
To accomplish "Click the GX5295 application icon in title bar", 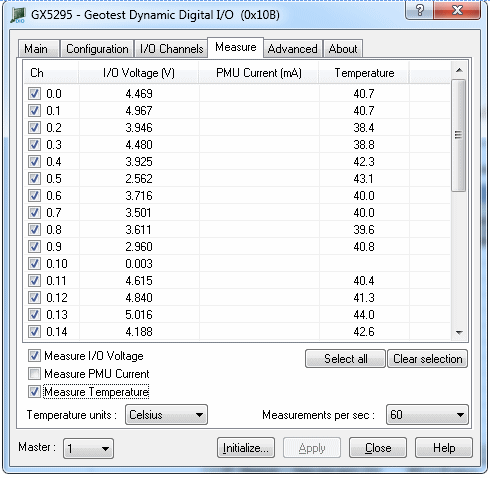I will tap(18, 15).
